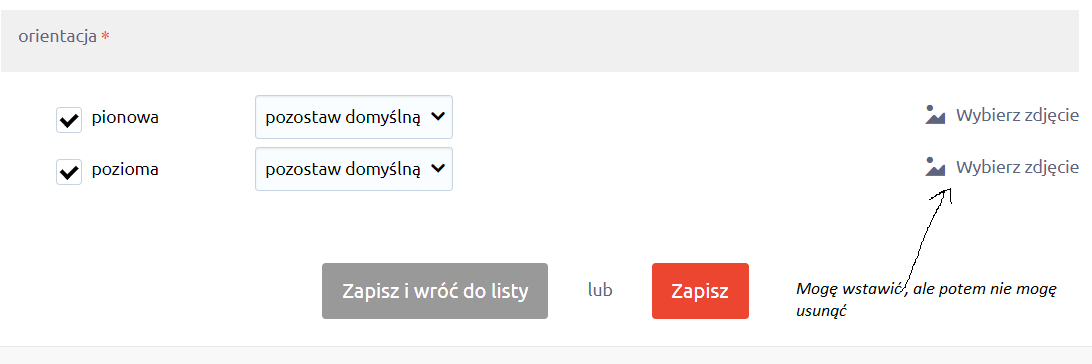Click the chevron arrow in pozioma dropdown

tap(437, 168)
